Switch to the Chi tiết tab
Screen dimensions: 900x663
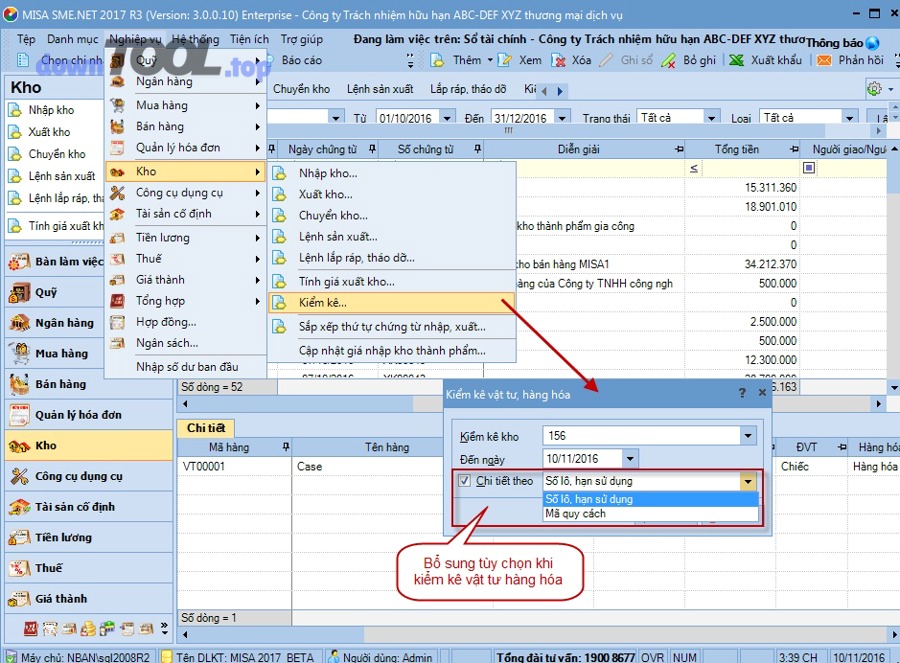tap(205, 429)
